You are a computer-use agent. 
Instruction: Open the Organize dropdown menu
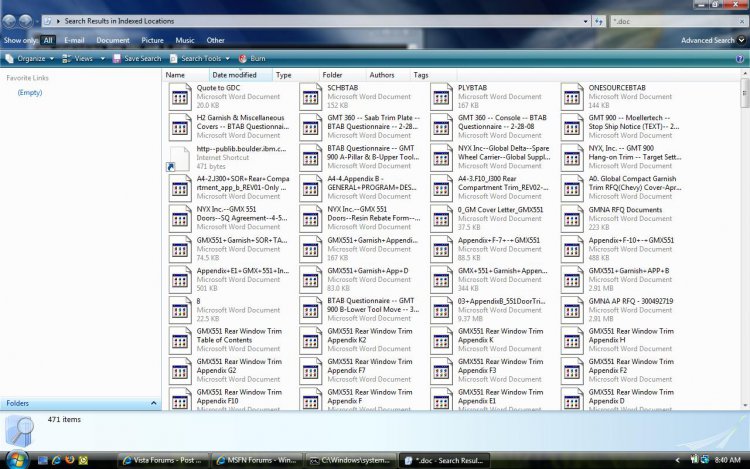click(x=30, y=58)
